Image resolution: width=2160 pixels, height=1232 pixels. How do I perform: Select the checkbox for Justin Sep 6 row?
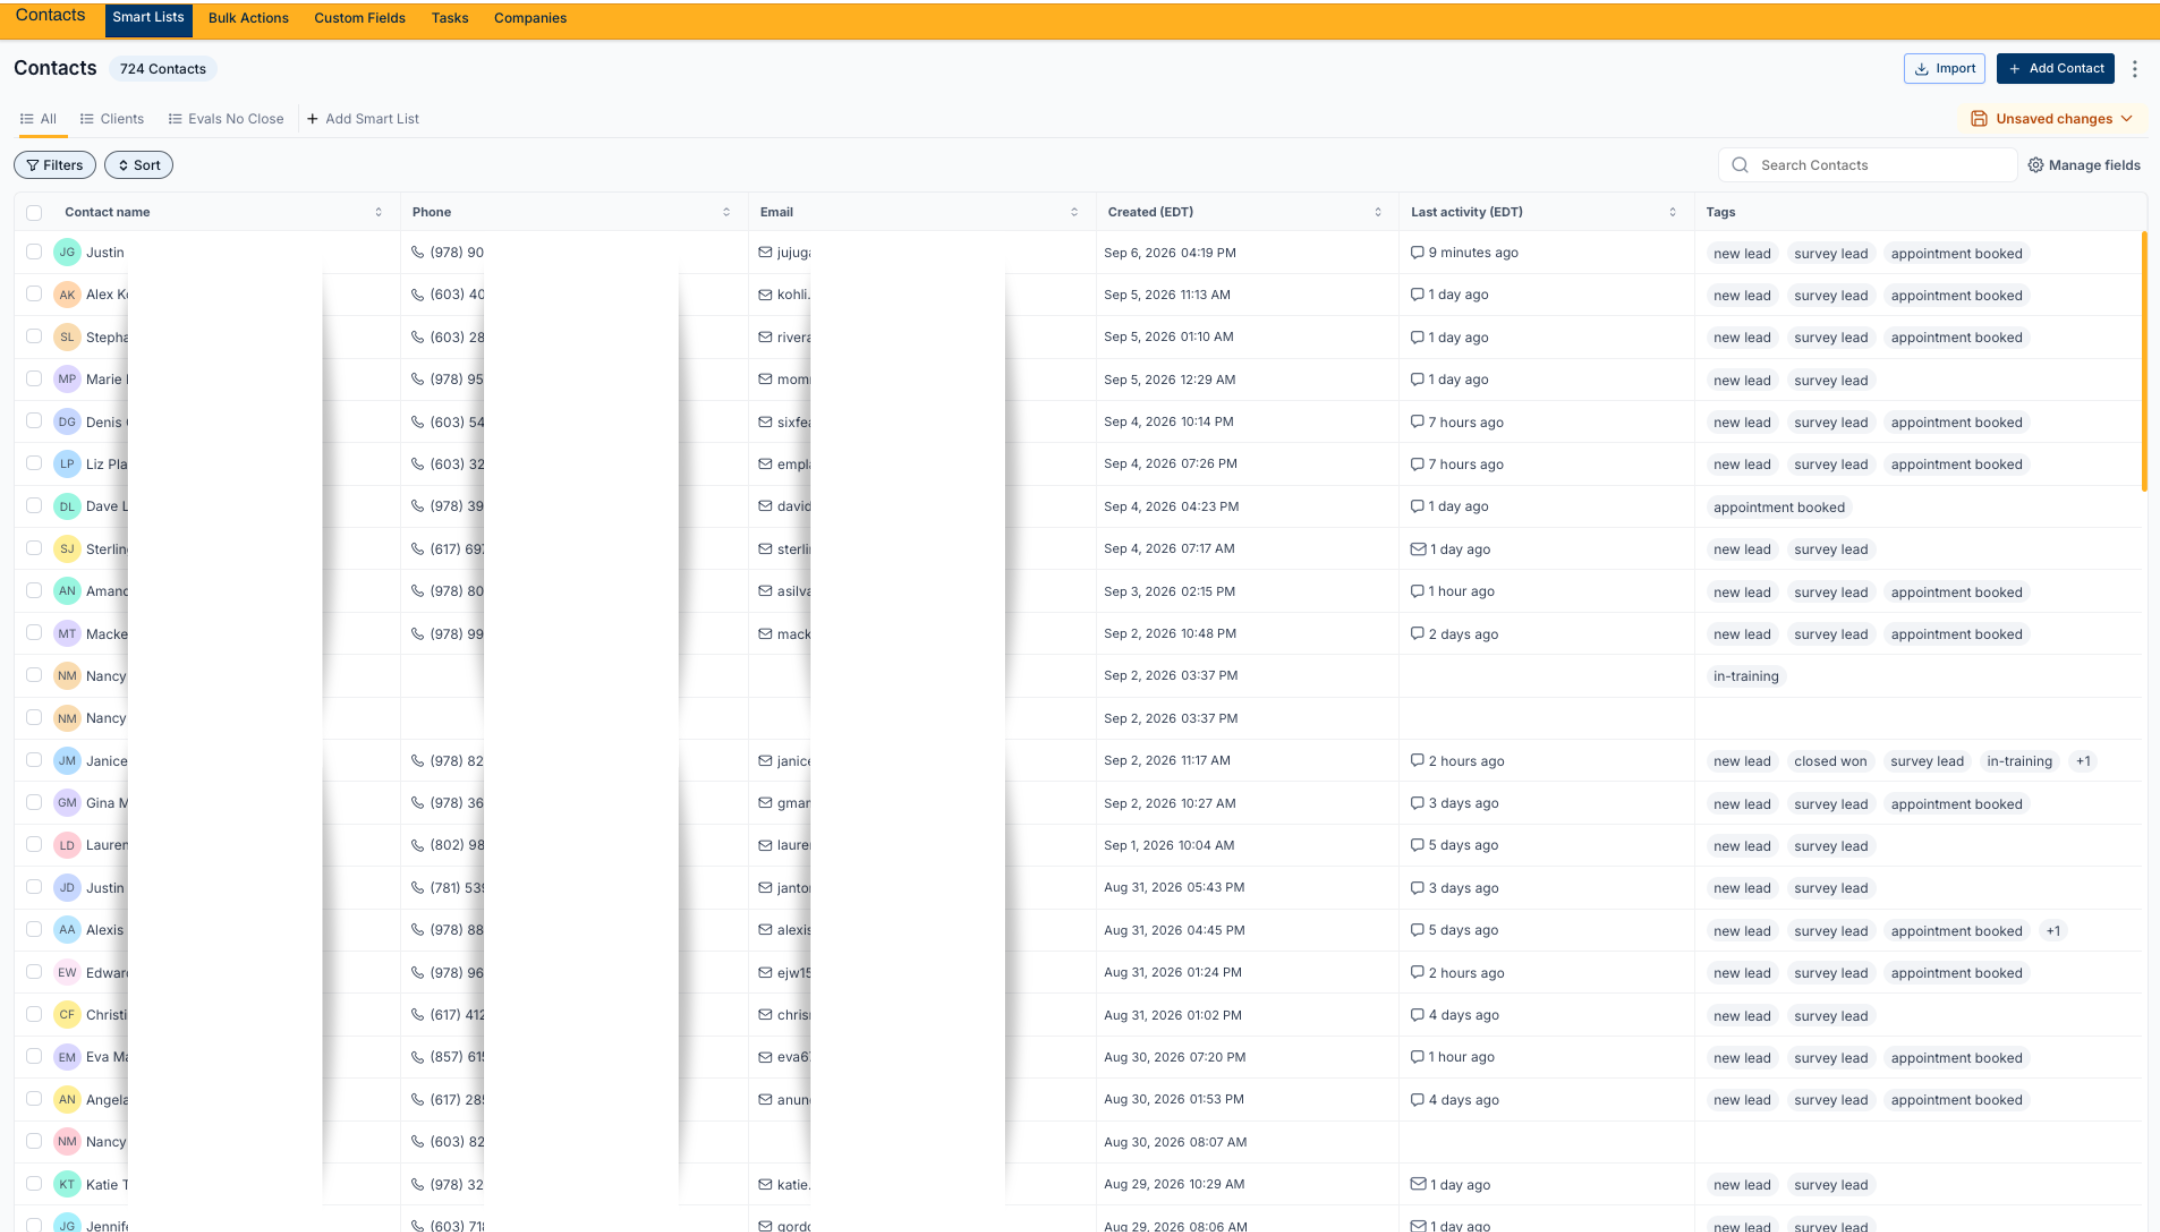(x=34, y=252)
